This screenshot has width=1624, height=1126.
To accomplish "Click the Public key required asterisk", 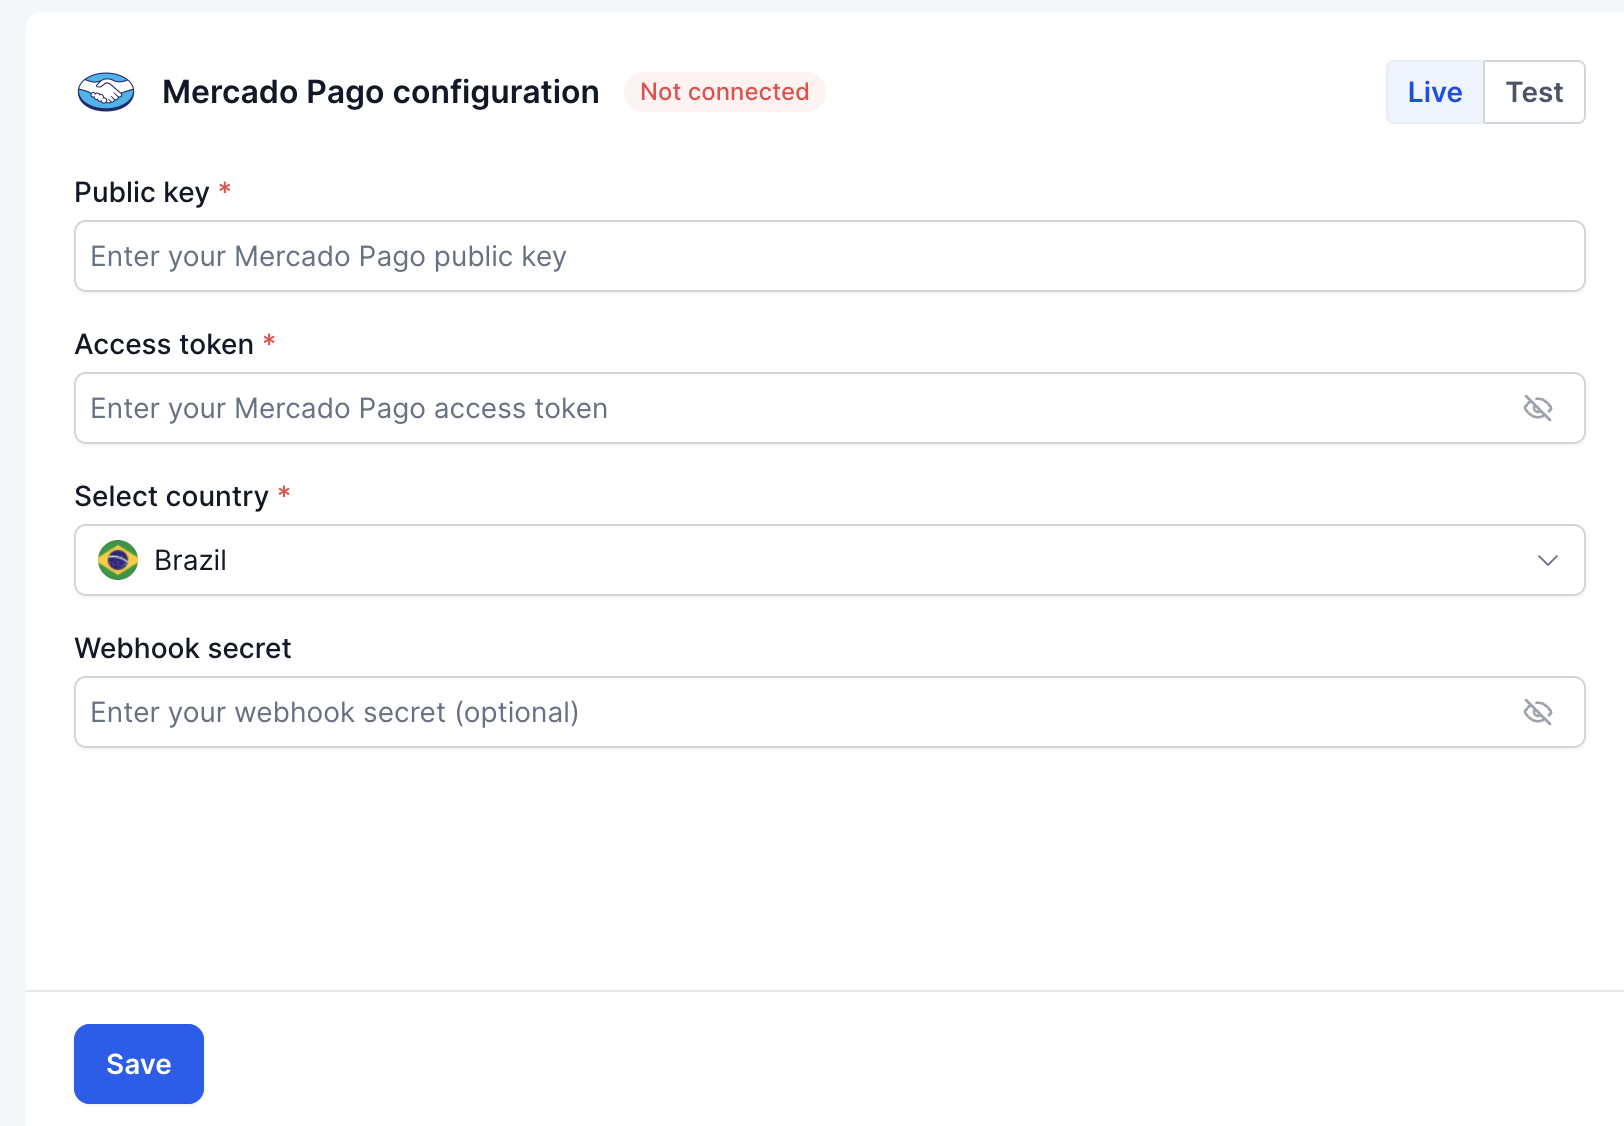I will coord(225,189).
